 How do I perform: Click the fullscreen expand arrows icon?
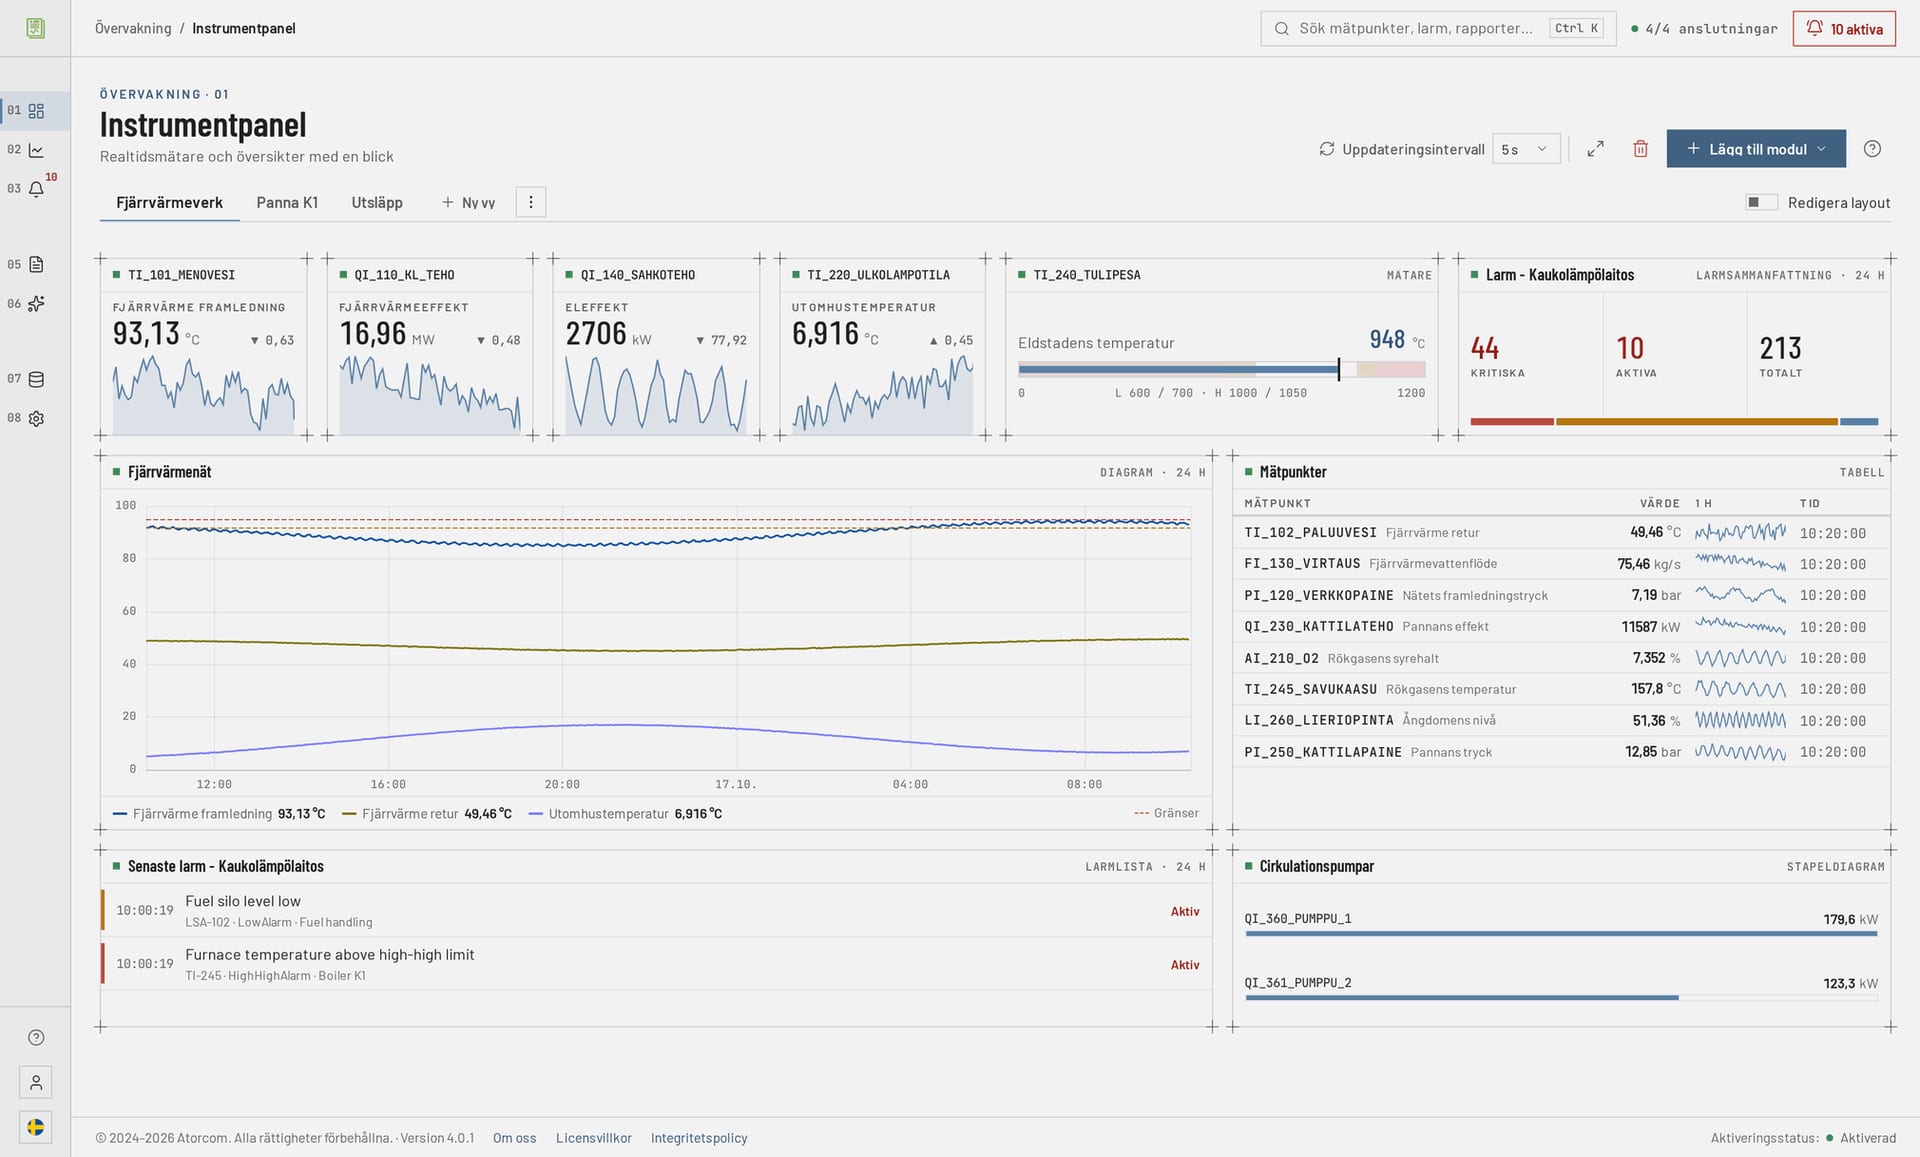[x=1596, y=149]
